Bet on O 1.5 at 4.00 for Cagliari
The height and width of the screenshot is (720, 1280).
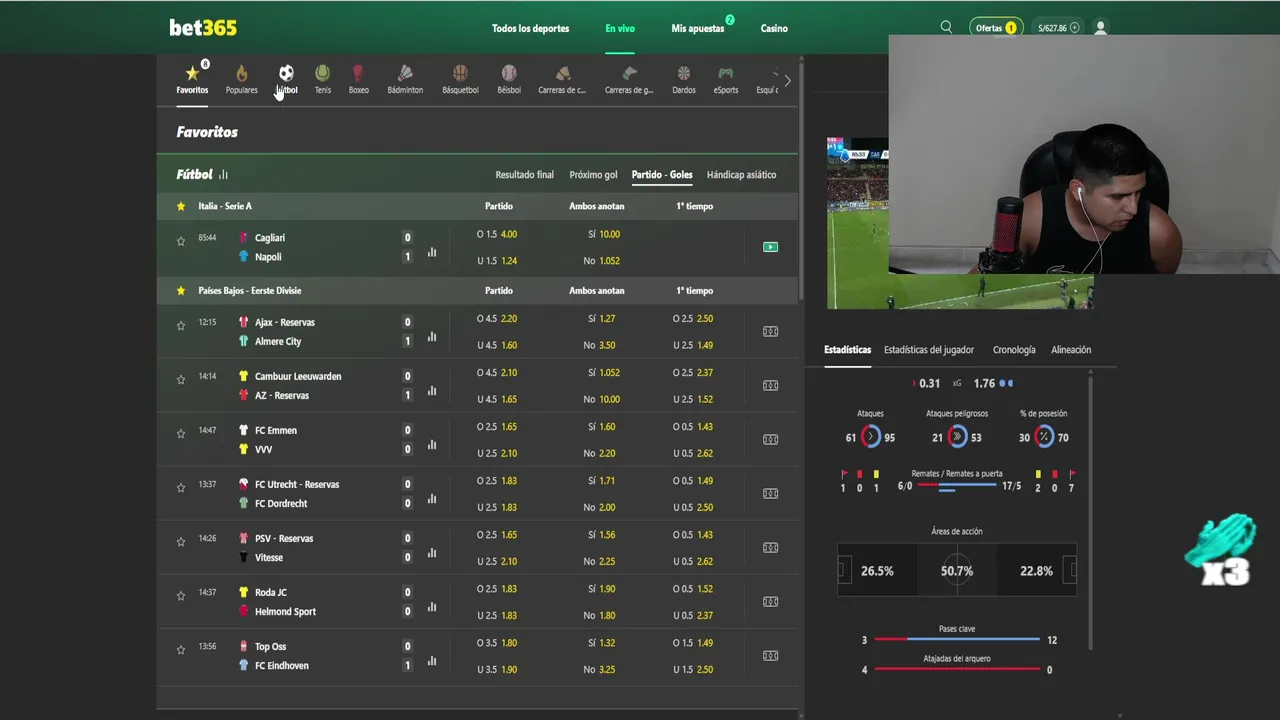pos(497,234)
